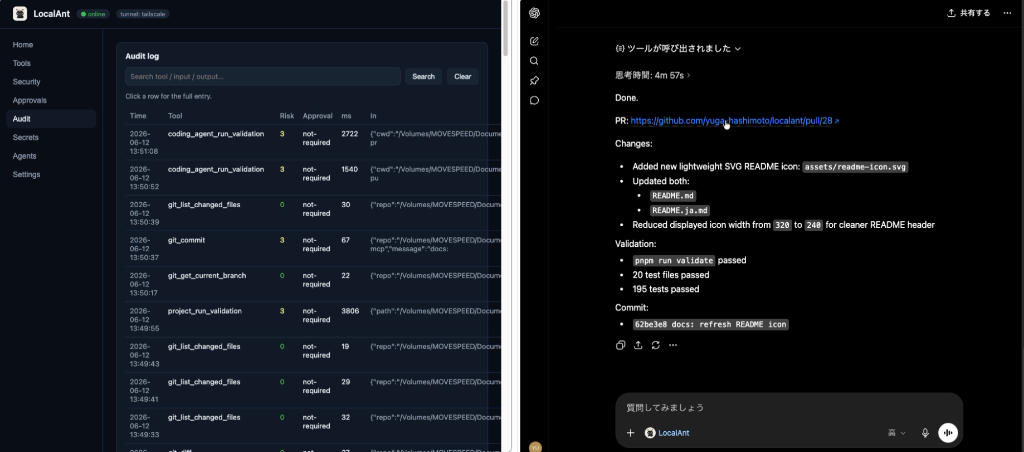Open the Tools page in LocalAnt
The image size is (1024, 452).
pos(51,63)
